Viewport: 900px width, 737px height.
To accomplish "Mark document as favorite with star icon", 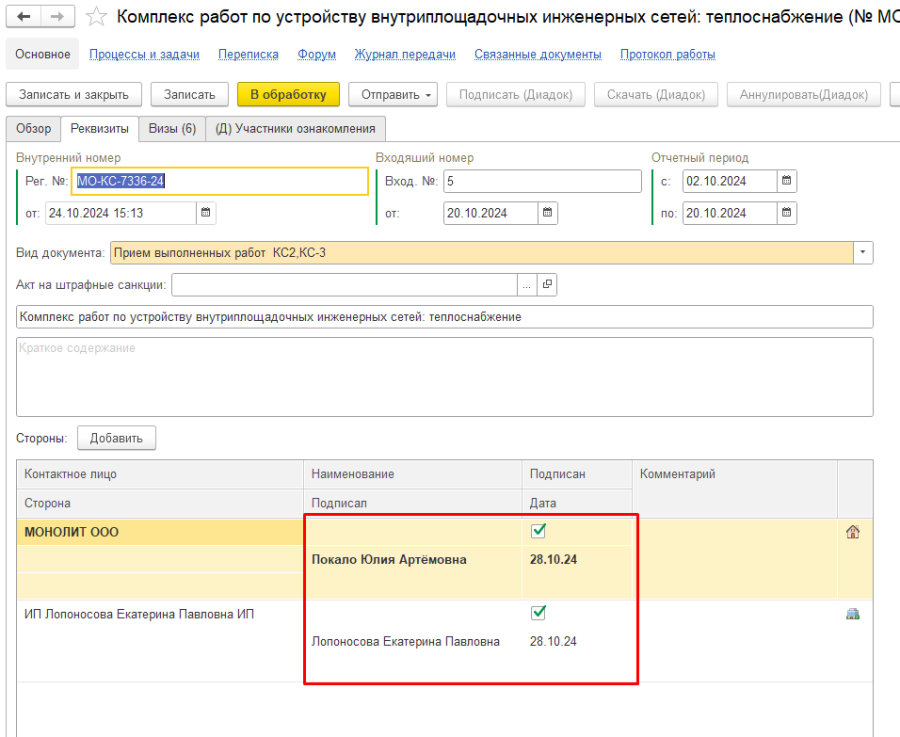I will (x=96, y=17).
